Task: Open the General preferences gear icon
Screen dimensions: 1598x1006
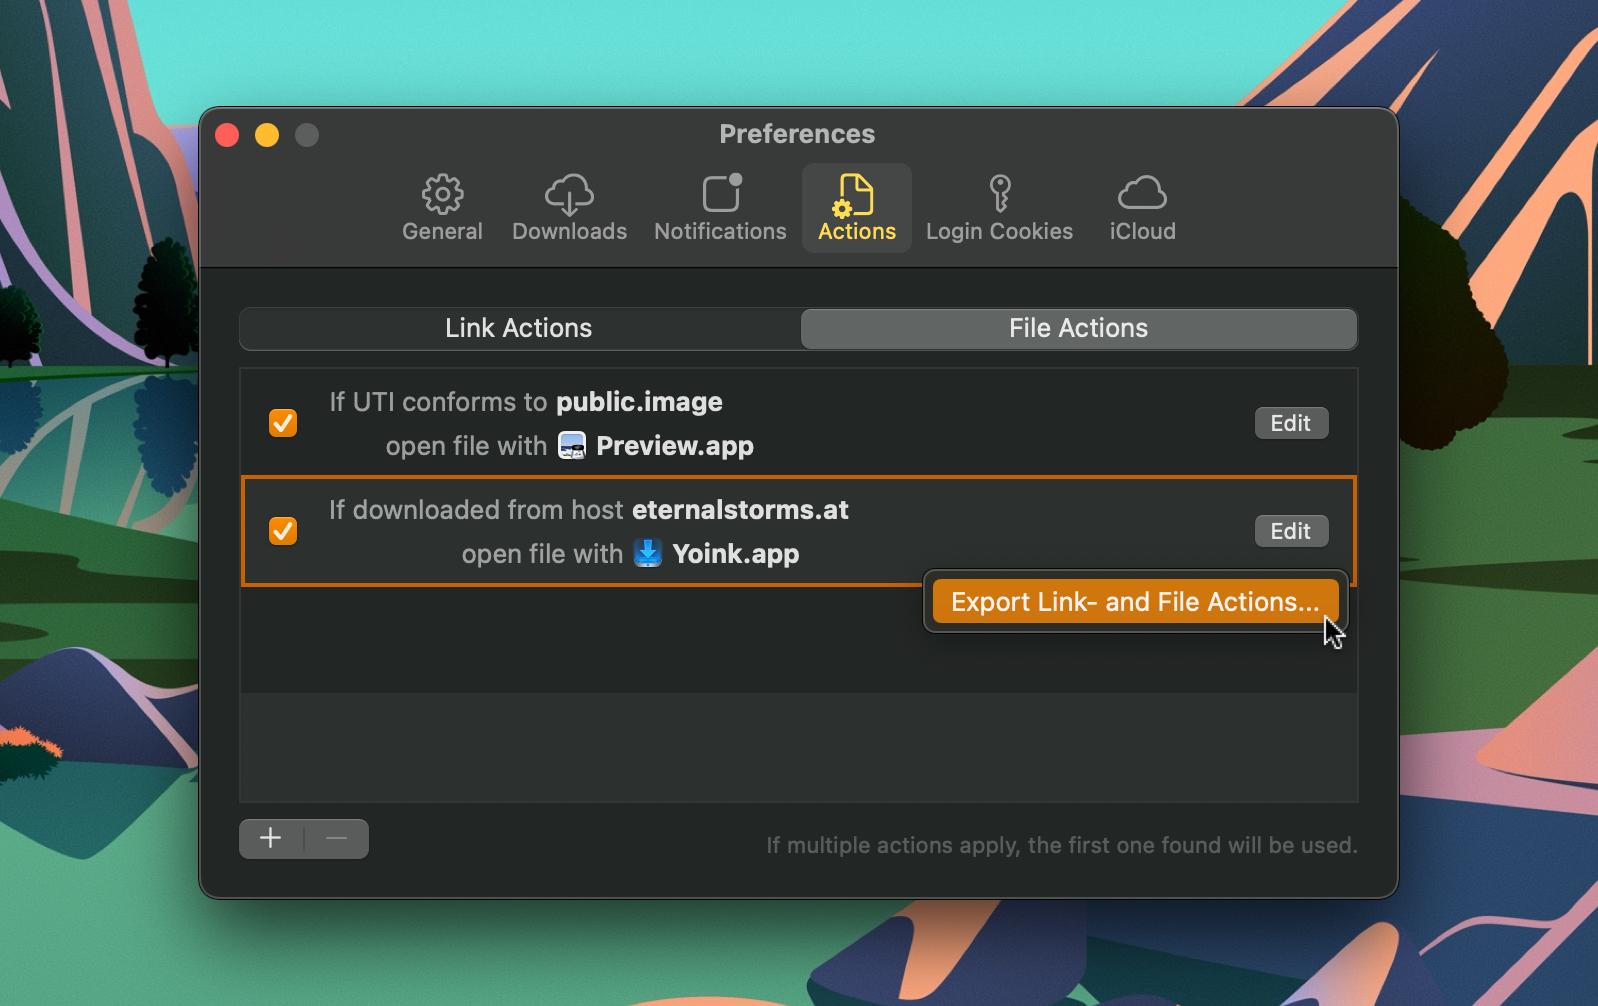Action: point(442,195)
